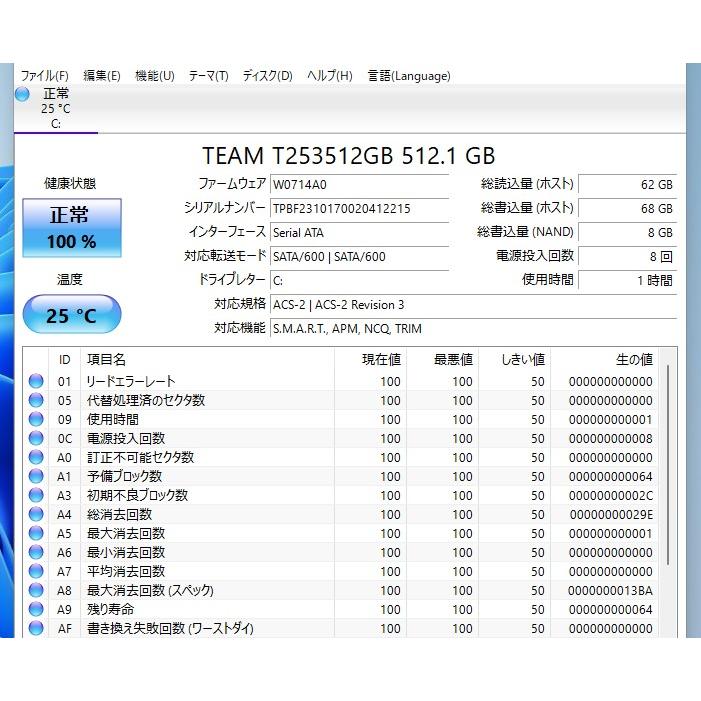Select the 平均消去回数 attribute name
Screen dimensions: 701x701
click(126, 571)
